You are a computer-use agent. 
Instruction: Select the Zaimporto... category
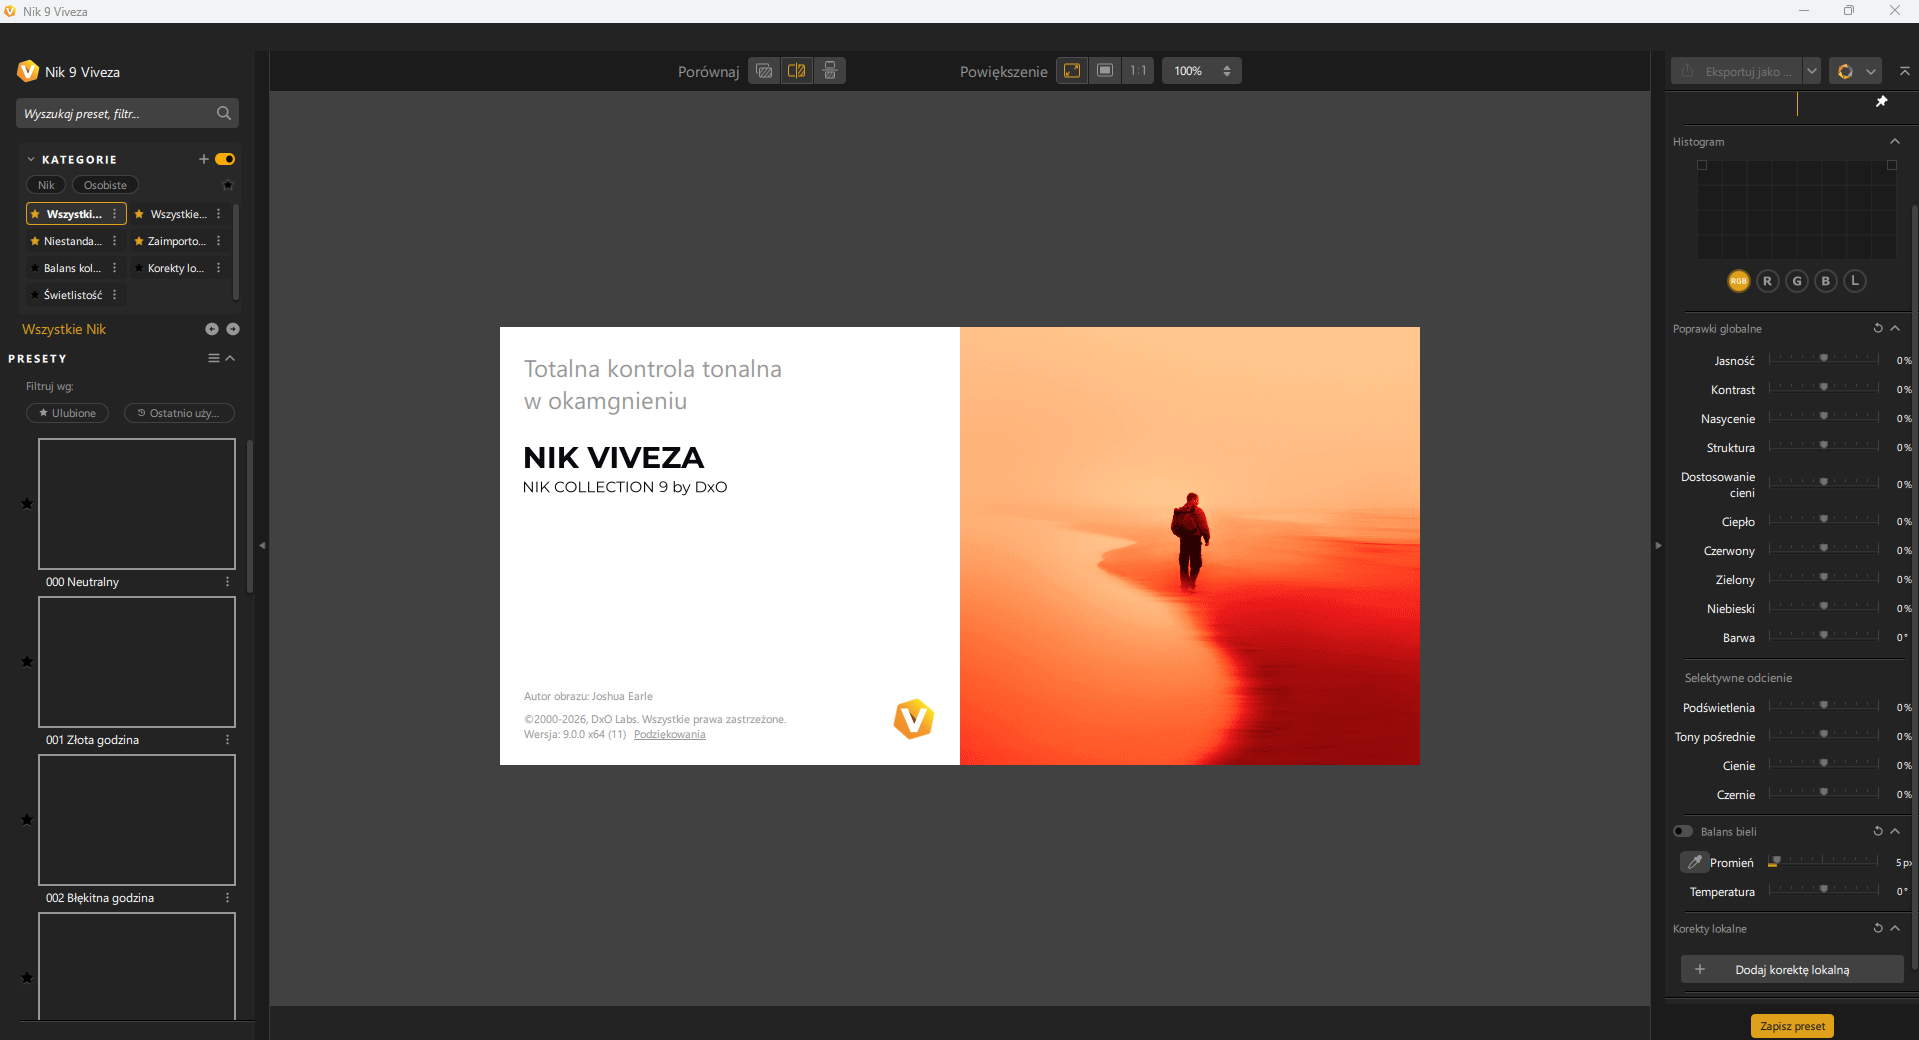tap(176, 241)
